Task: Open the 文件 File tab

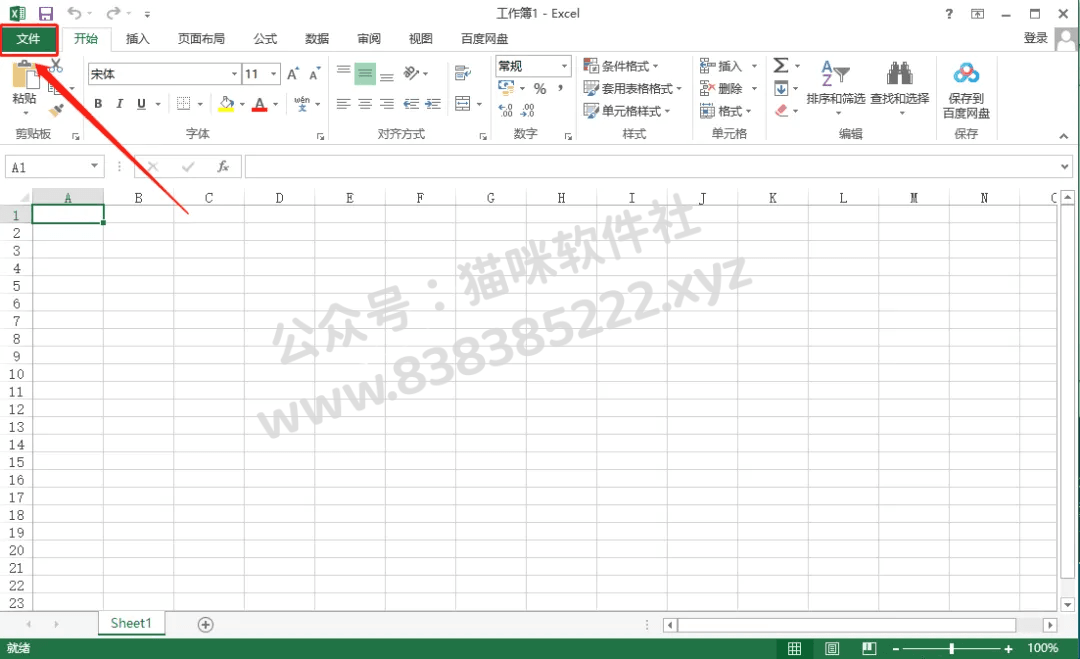Action: (29, 39)
